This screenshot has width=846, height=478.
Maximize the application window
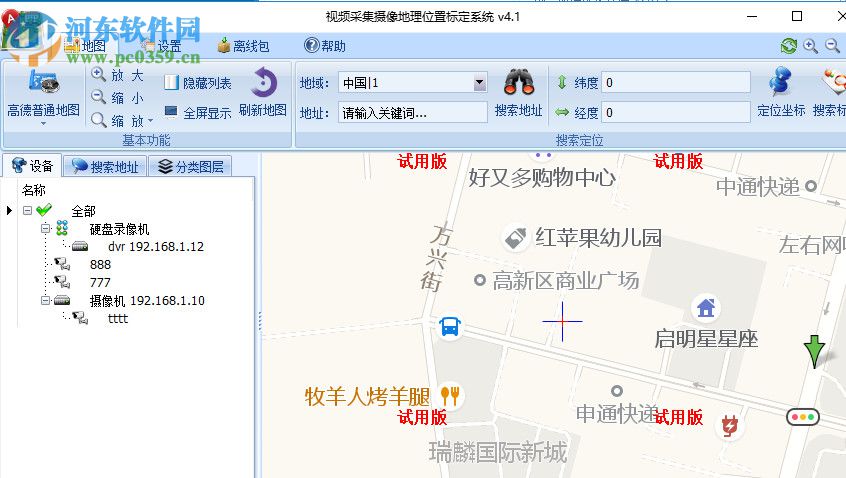[797, 16]
